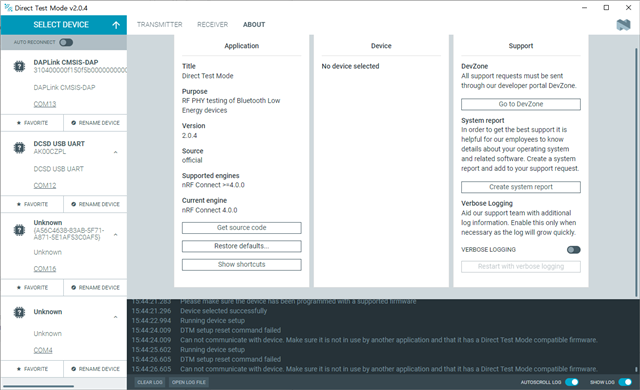The height and width of the screenshot is (390, 640).
Task: Click the chip icon for Unknown COM4 device
Action: [19, 312]
